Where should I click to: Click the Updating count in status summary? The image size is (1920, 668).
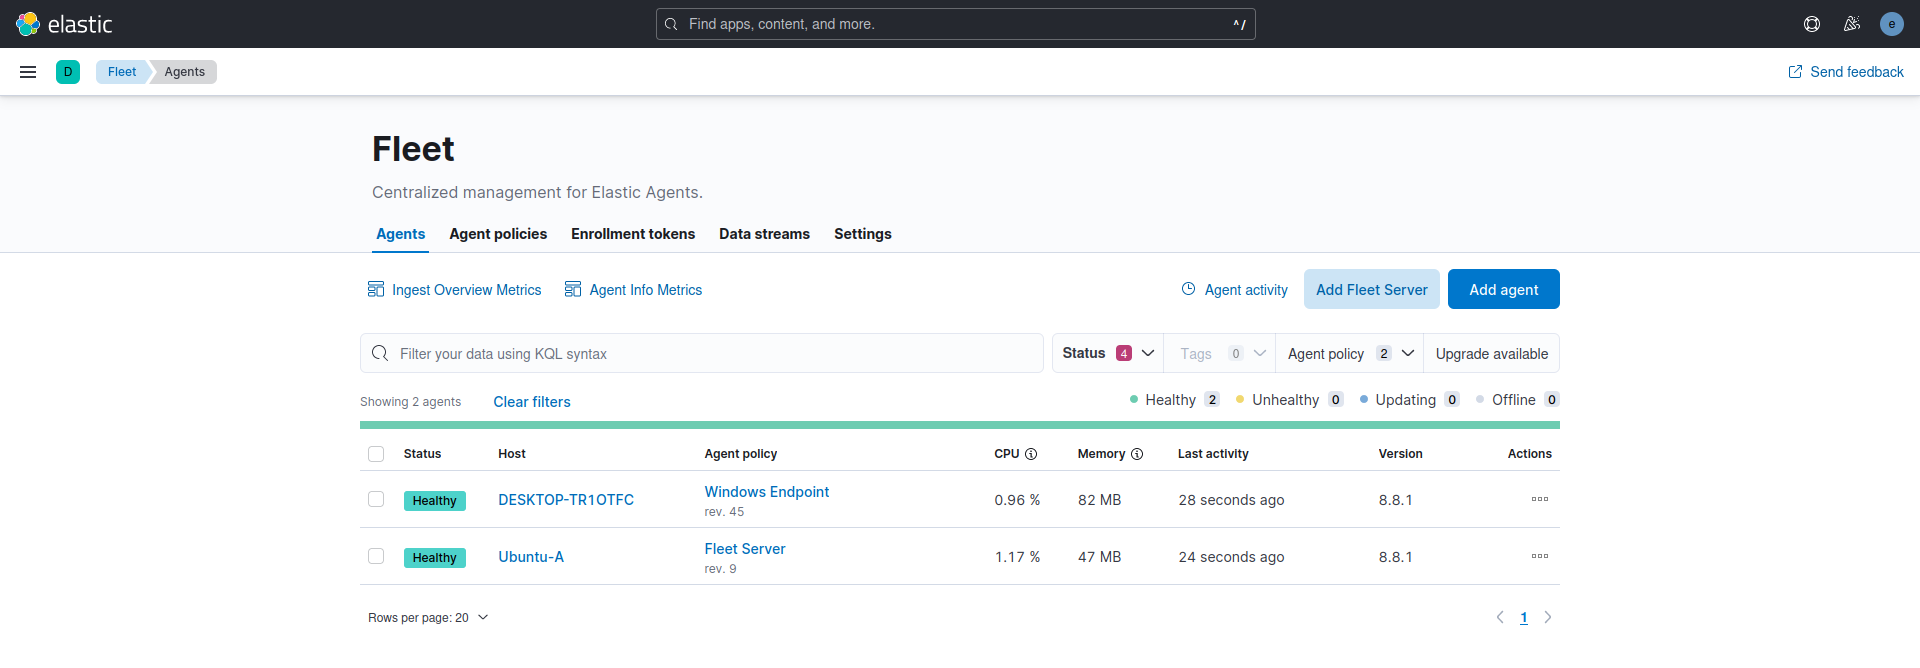pyautogui.click(x=1452, y=399)
